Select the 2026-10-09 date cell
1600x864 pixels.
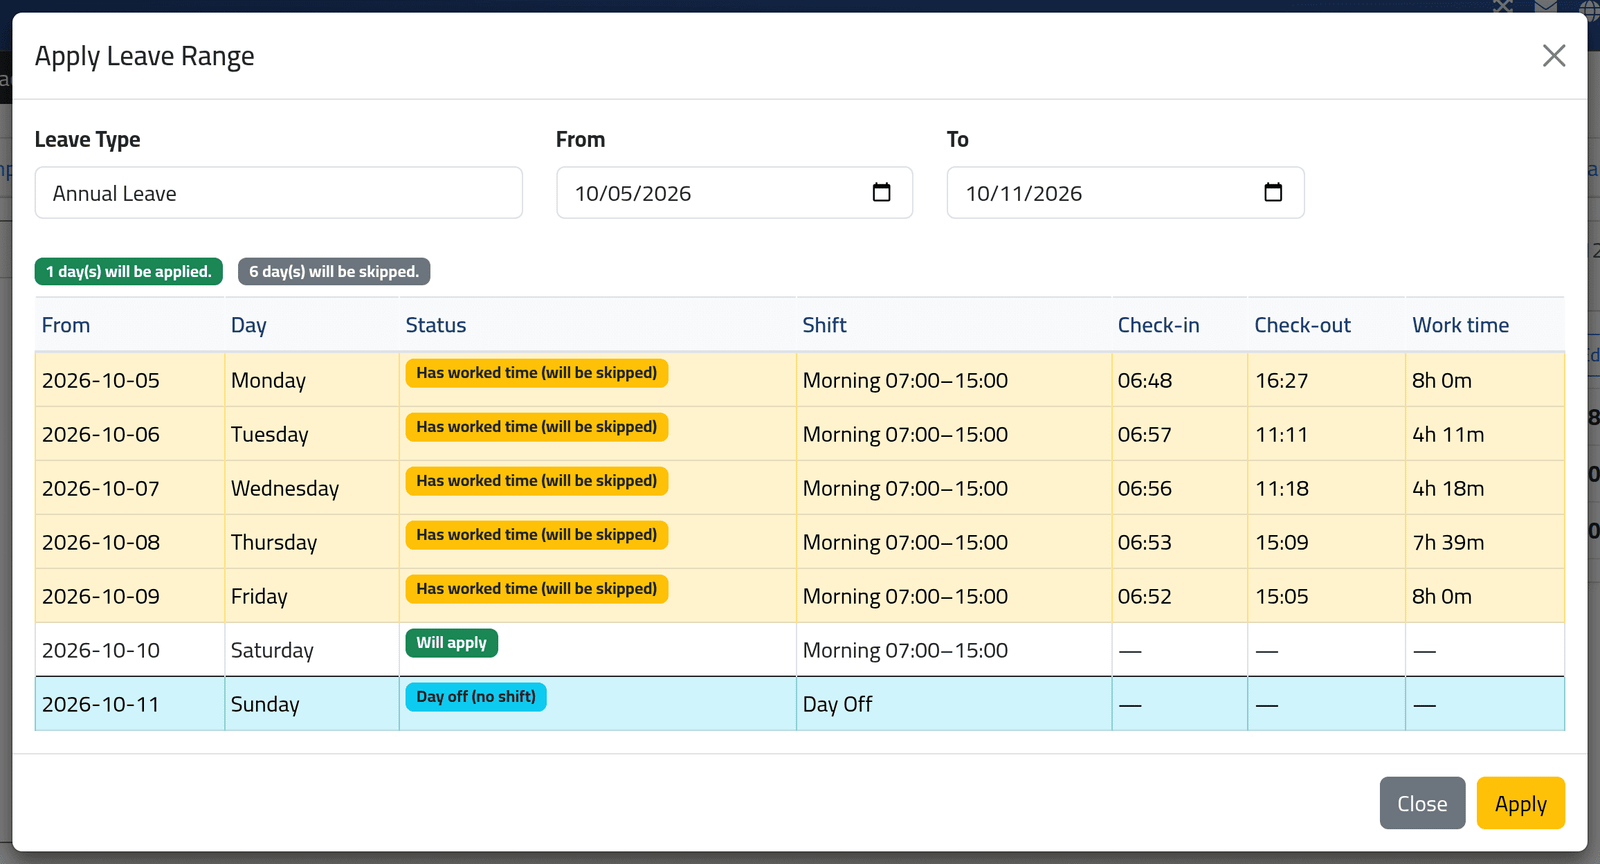click(130, 596)
